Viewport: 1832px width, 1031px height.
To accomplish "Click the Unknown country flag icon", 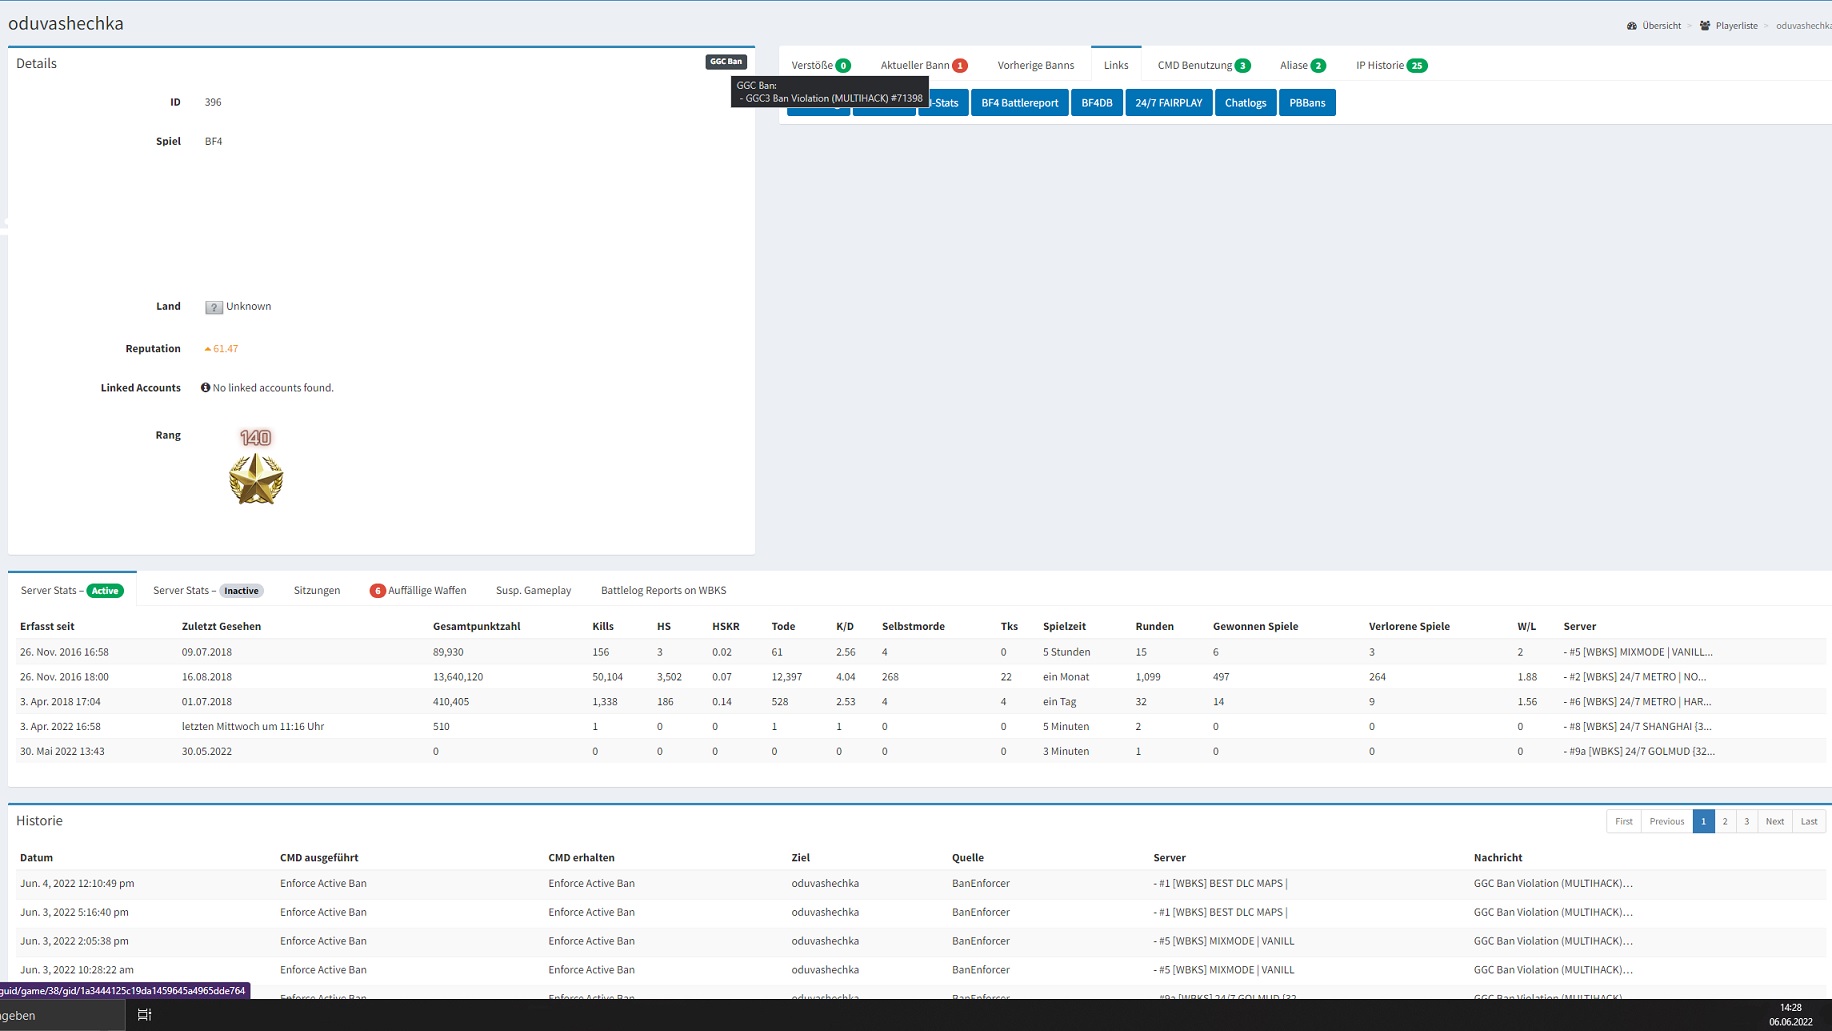I will click(214, 307).
